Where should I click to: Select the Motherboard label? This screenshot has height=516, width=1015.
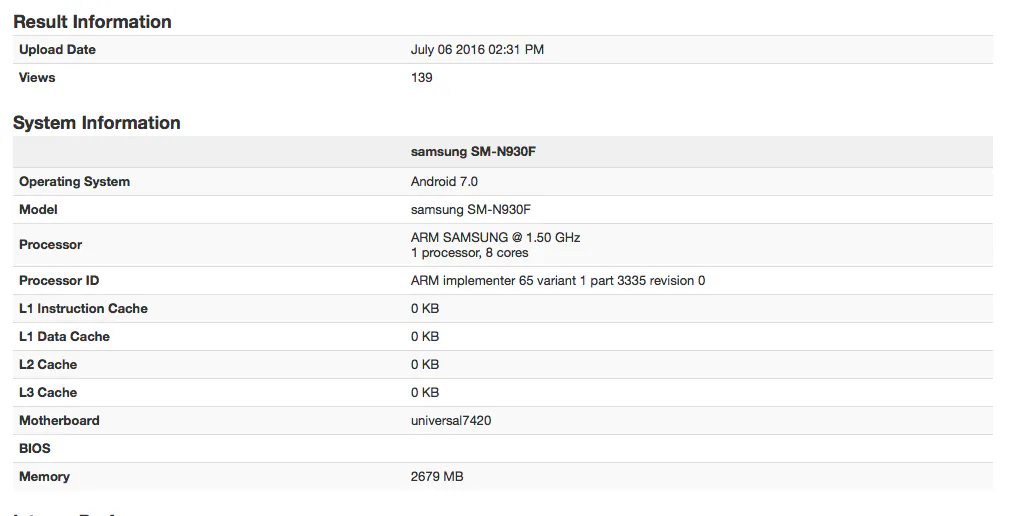point(59,420)
